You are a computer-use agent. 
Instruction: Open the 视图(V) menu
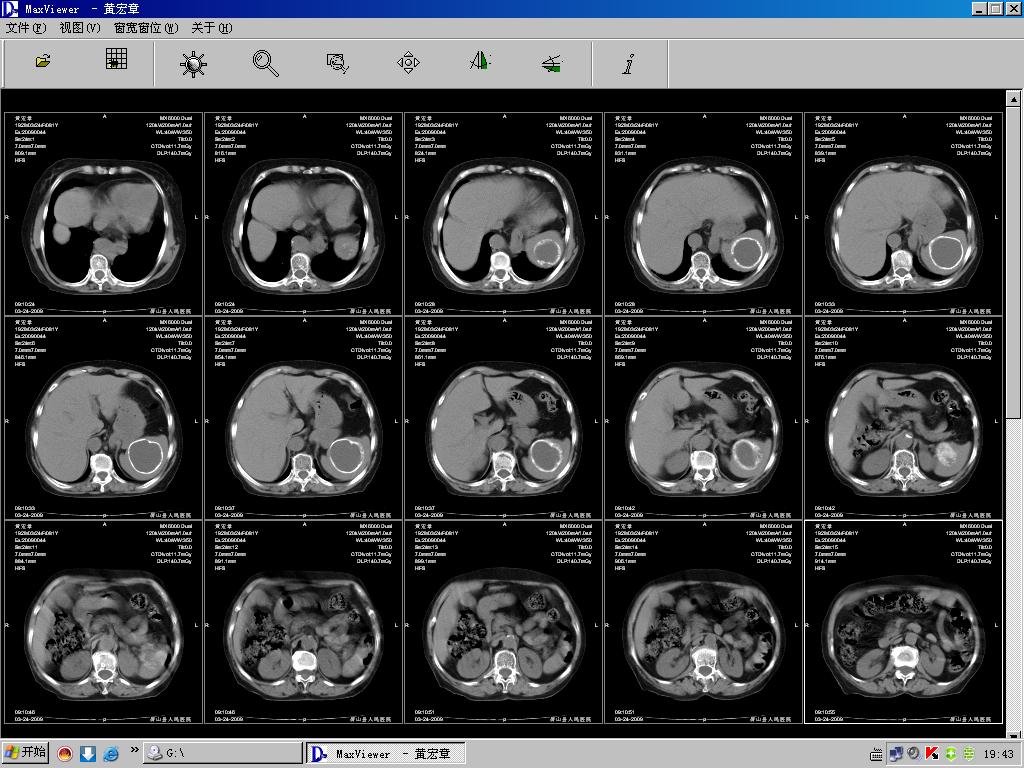[x=80, y=28]
